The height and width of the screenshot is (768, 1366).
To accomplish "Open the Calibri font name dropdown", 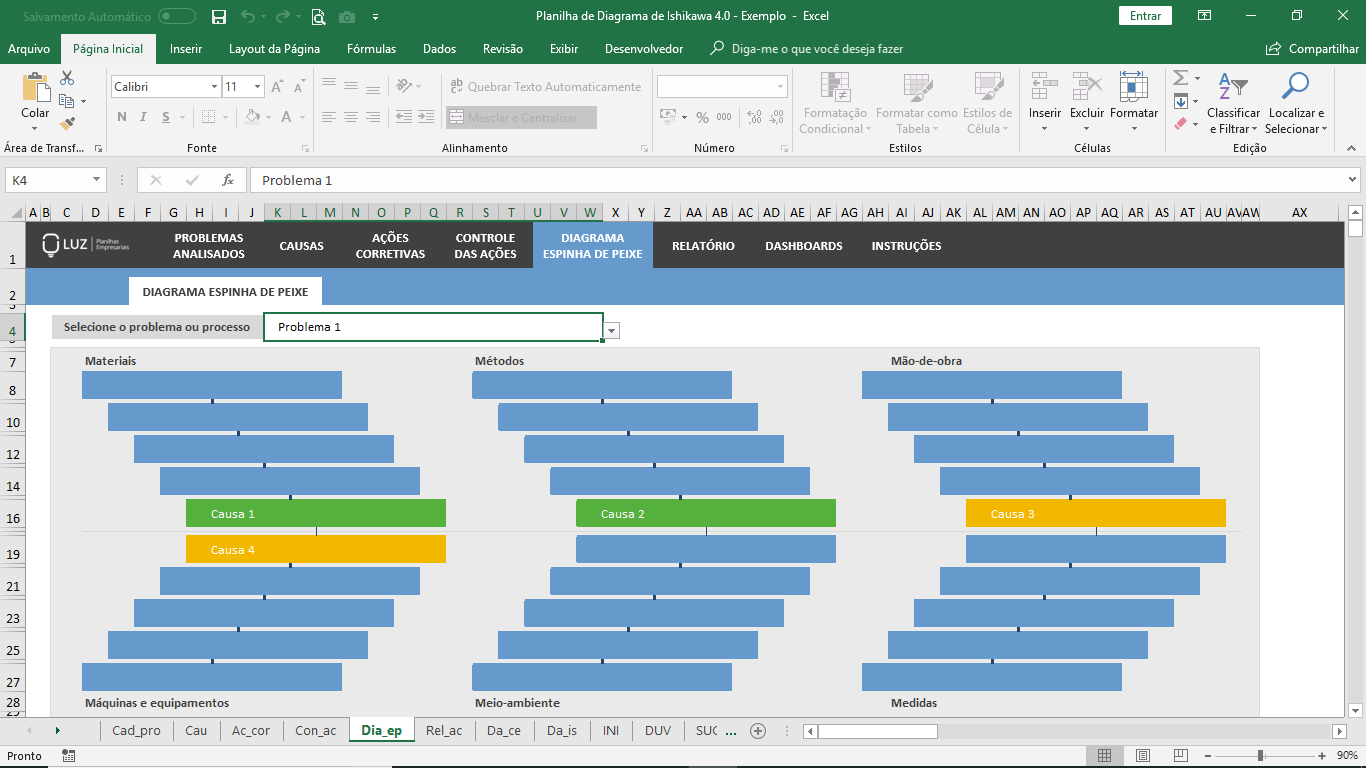I will point(214,87).
